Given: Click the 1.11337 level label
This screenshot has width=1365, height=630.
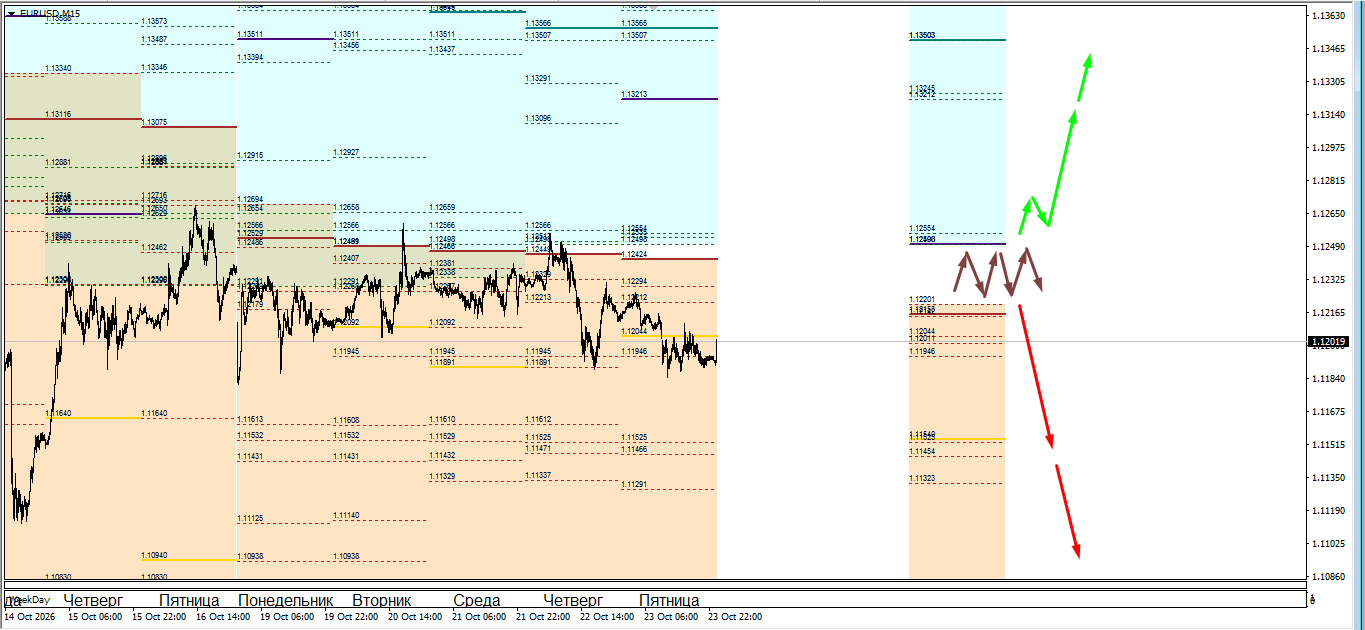Looking at the screenshot, I should tap(538, 475).
